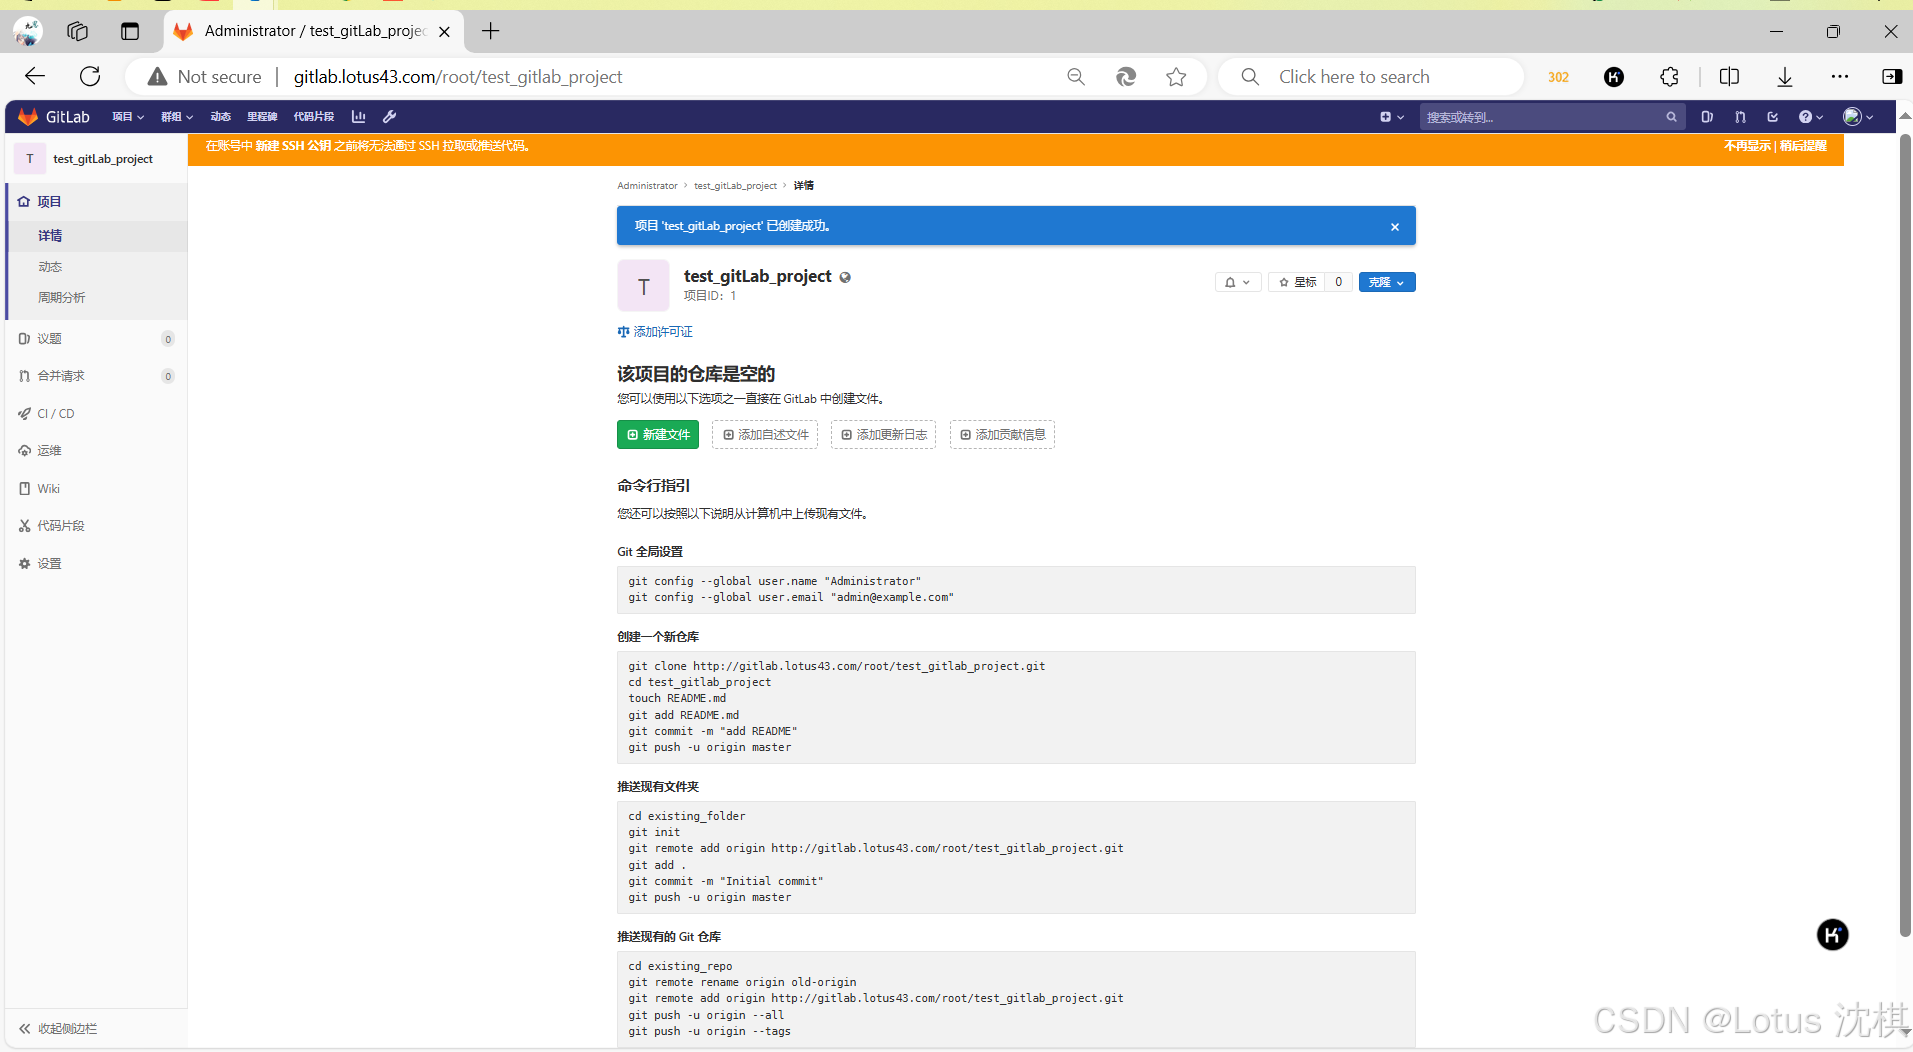The image size is (1913, 1052).
Task: Expand the 克隆 clone dropdown
Action: click(x=1387, y=283)
